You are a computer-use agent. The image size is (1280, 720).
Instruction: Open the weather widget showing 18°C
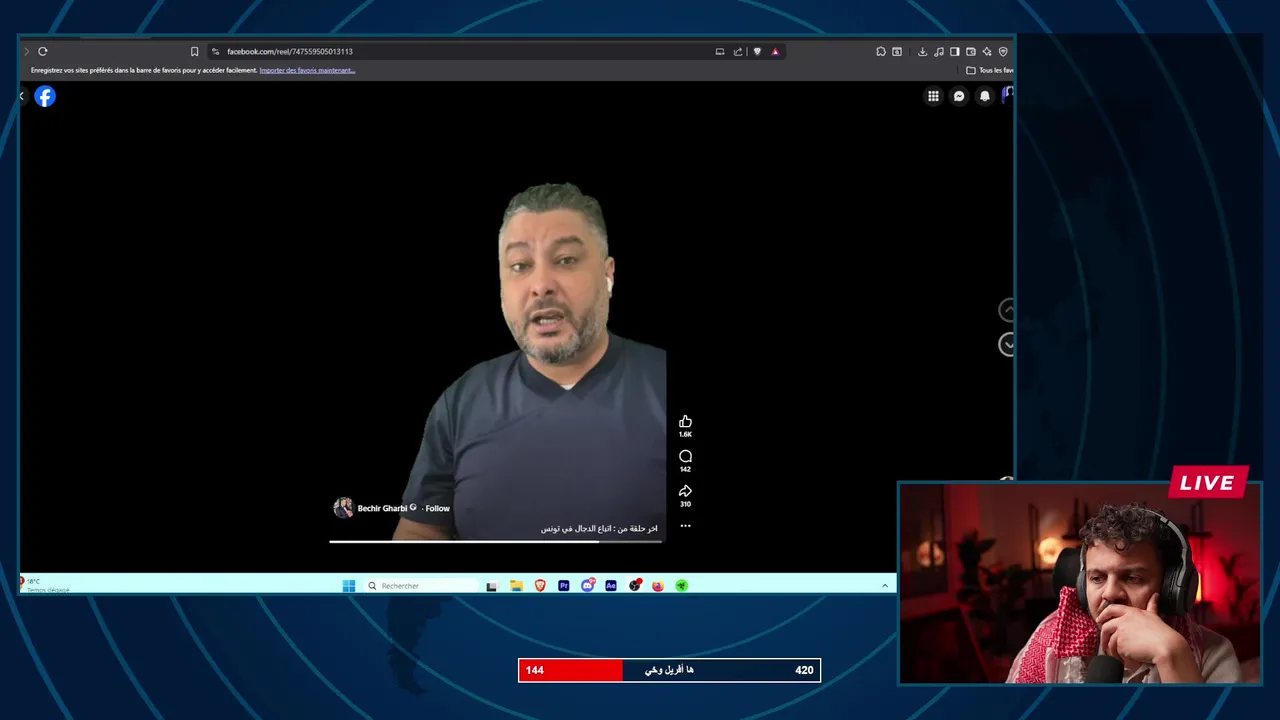(45, 585)
